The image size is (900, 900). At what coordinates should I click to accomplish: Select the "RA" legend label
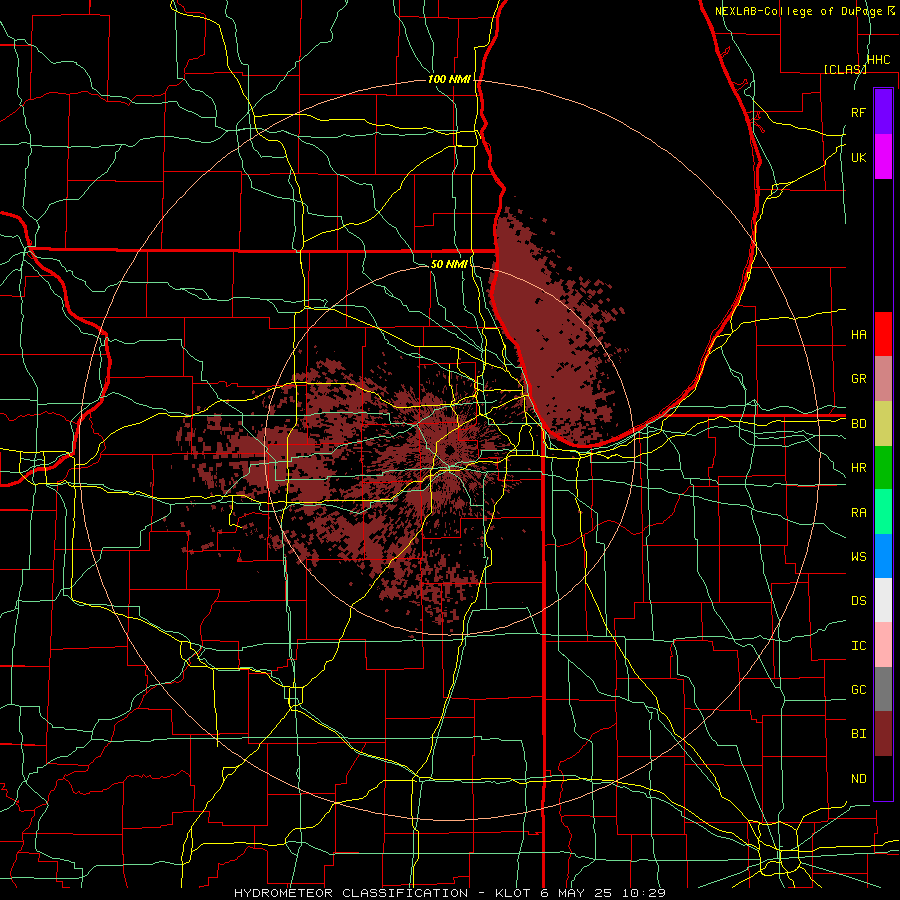pyautogui.click(x=859, y=513)
